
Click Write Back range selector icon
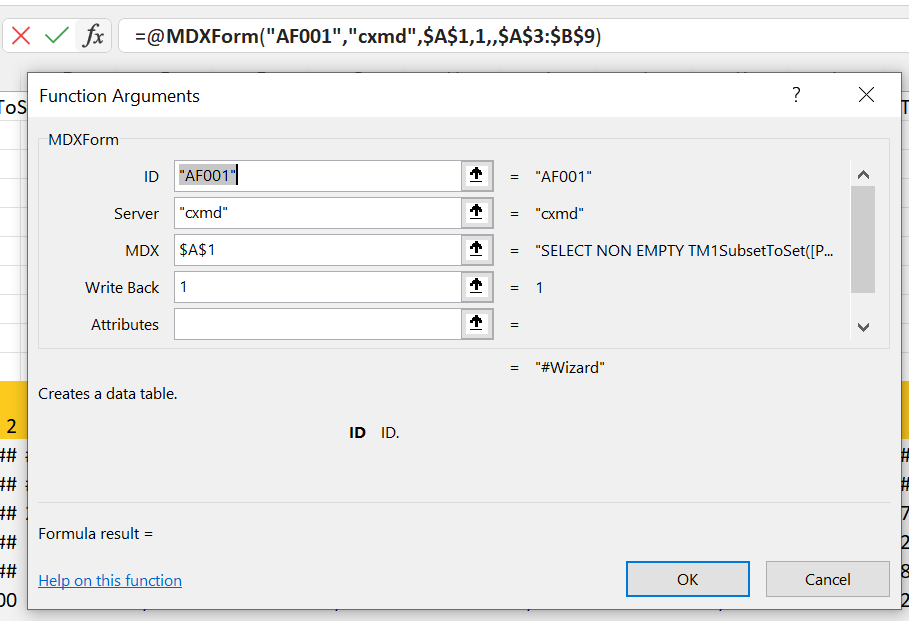pos(476,287)
